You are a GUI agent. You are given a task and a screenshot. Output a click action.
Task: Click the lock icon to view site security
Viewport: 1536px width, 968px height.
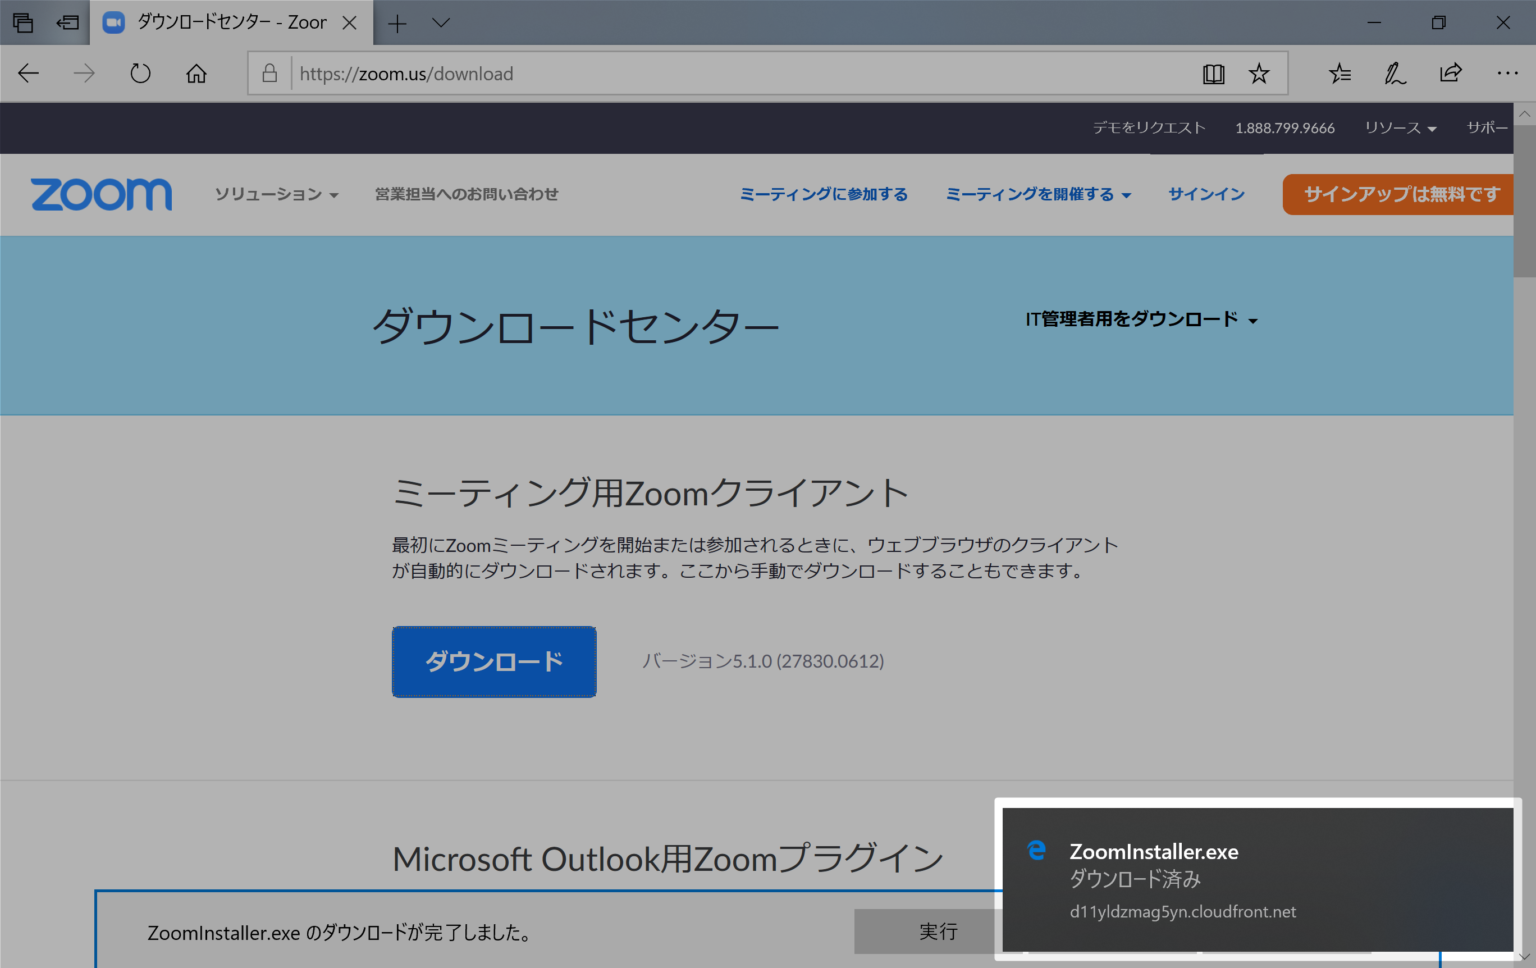[268, 73]
